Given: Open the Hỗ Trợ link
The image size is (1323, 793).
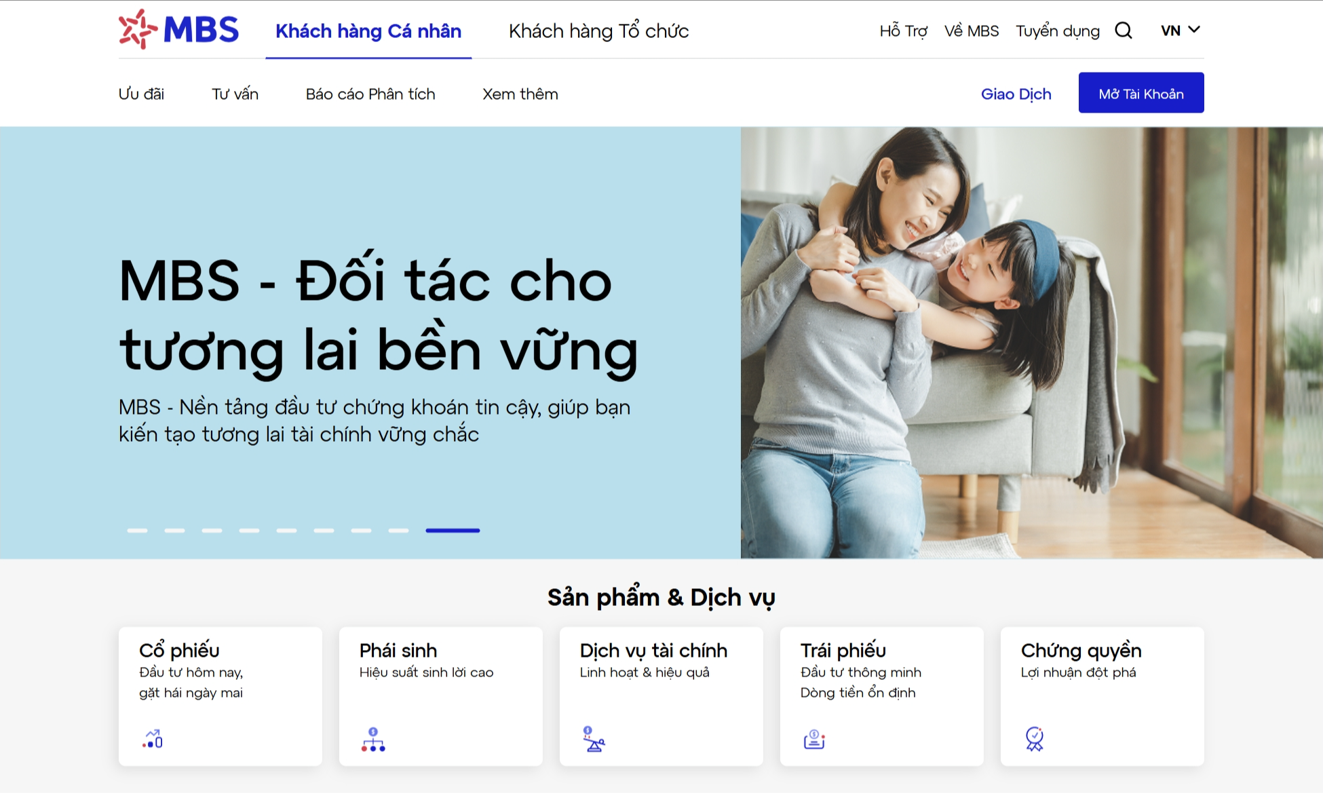Looking at the screenshot, I should point(903,31).
